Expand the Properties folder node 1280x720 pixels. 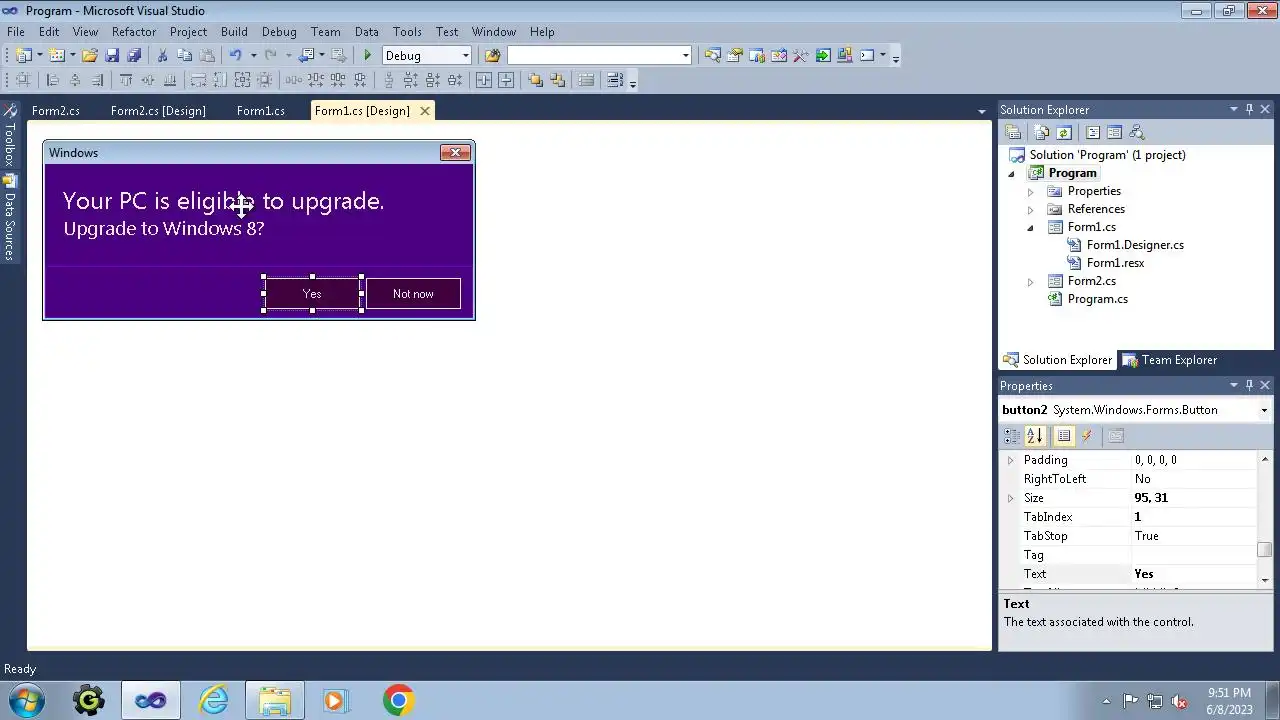pos(1030,192)
